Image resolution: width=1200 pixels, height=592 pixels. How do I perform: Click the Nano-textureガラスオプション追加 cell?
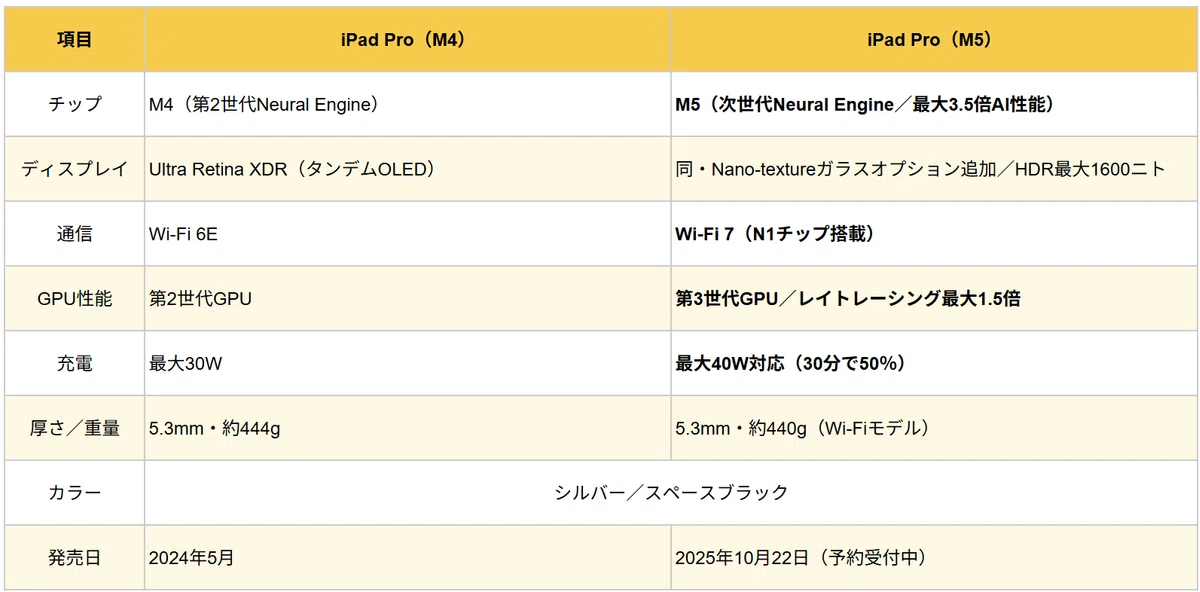[x=934, y=169]
